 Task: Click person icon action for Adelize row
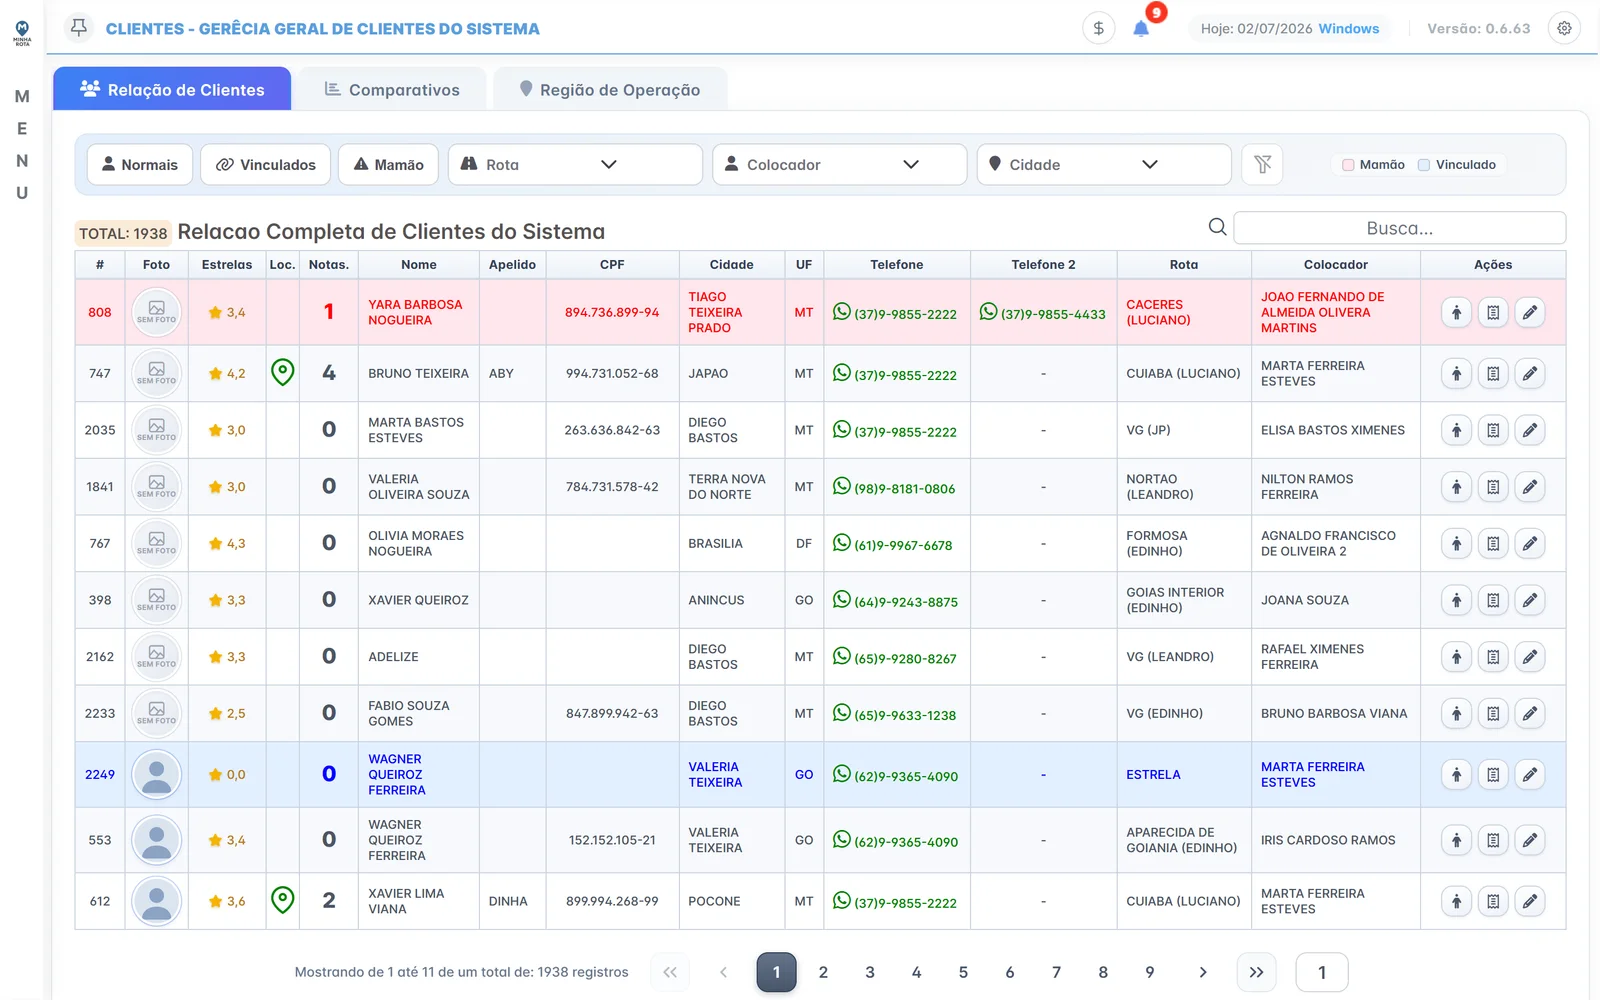[1456, 657]
